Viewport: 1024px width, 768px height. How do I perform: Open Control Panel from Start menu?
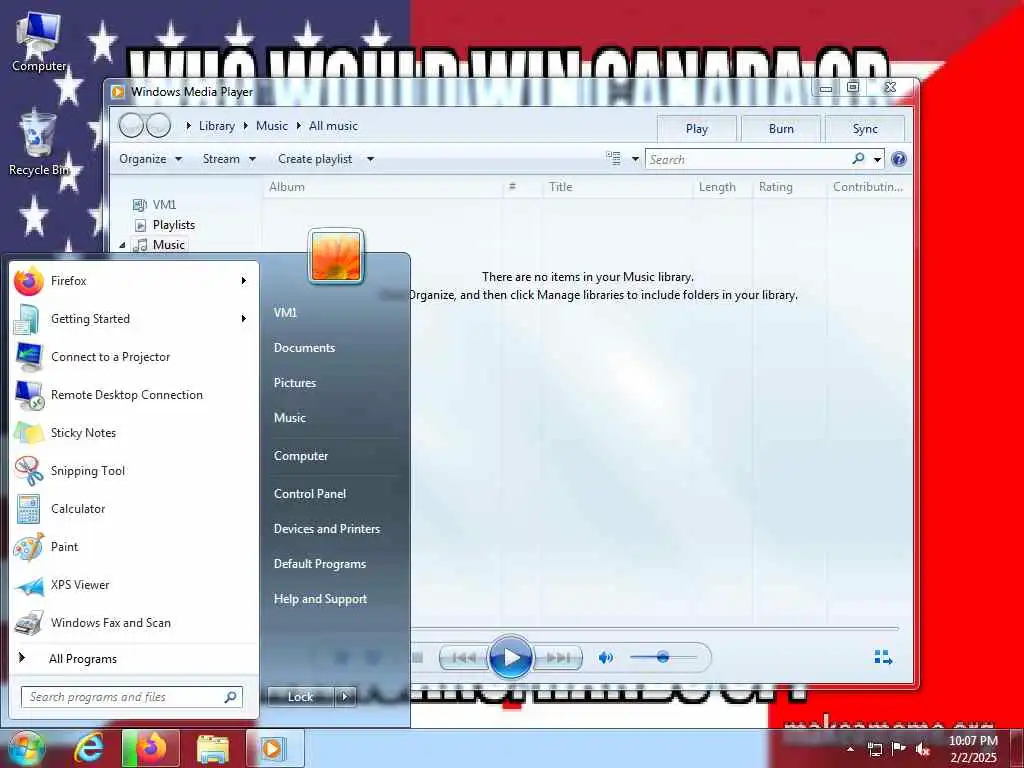(x=310, y=494)
